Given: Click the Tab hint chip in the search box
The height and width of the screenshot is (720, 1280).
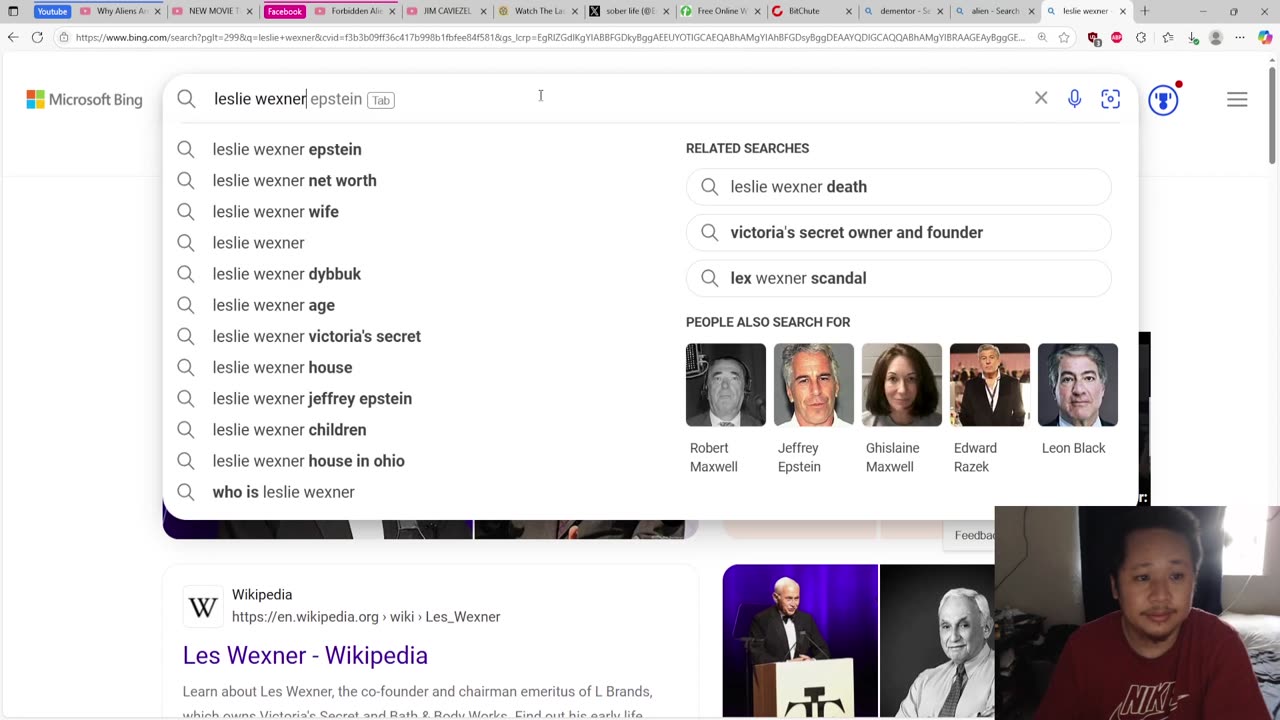Looking at the screenshot, I should tap(380, 100).
